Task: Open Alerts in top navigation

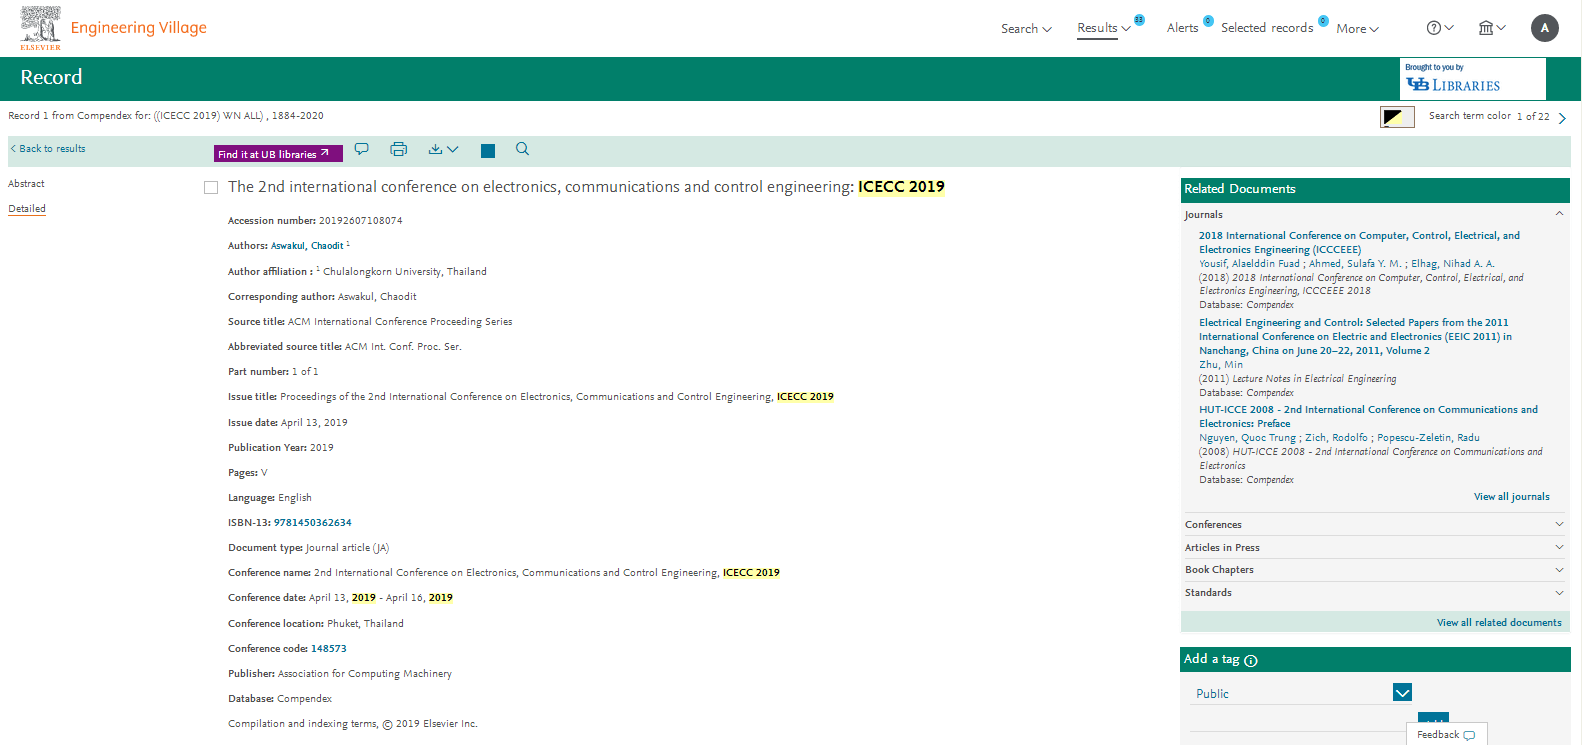Action: (x=1182, y=28)
